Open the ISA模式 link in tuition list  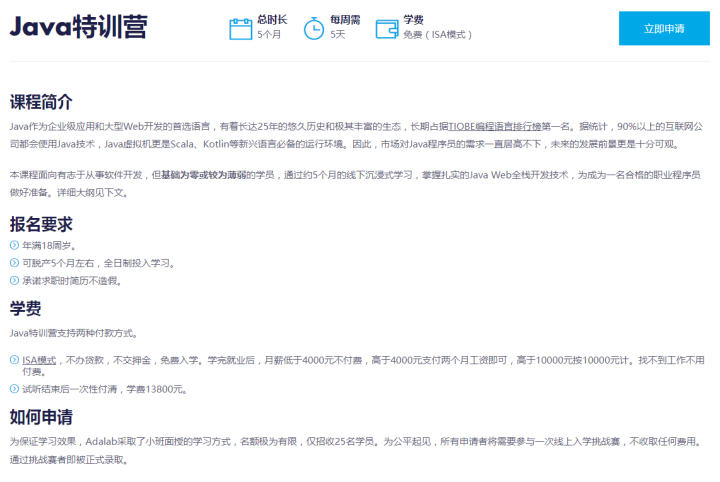point(39,360)
